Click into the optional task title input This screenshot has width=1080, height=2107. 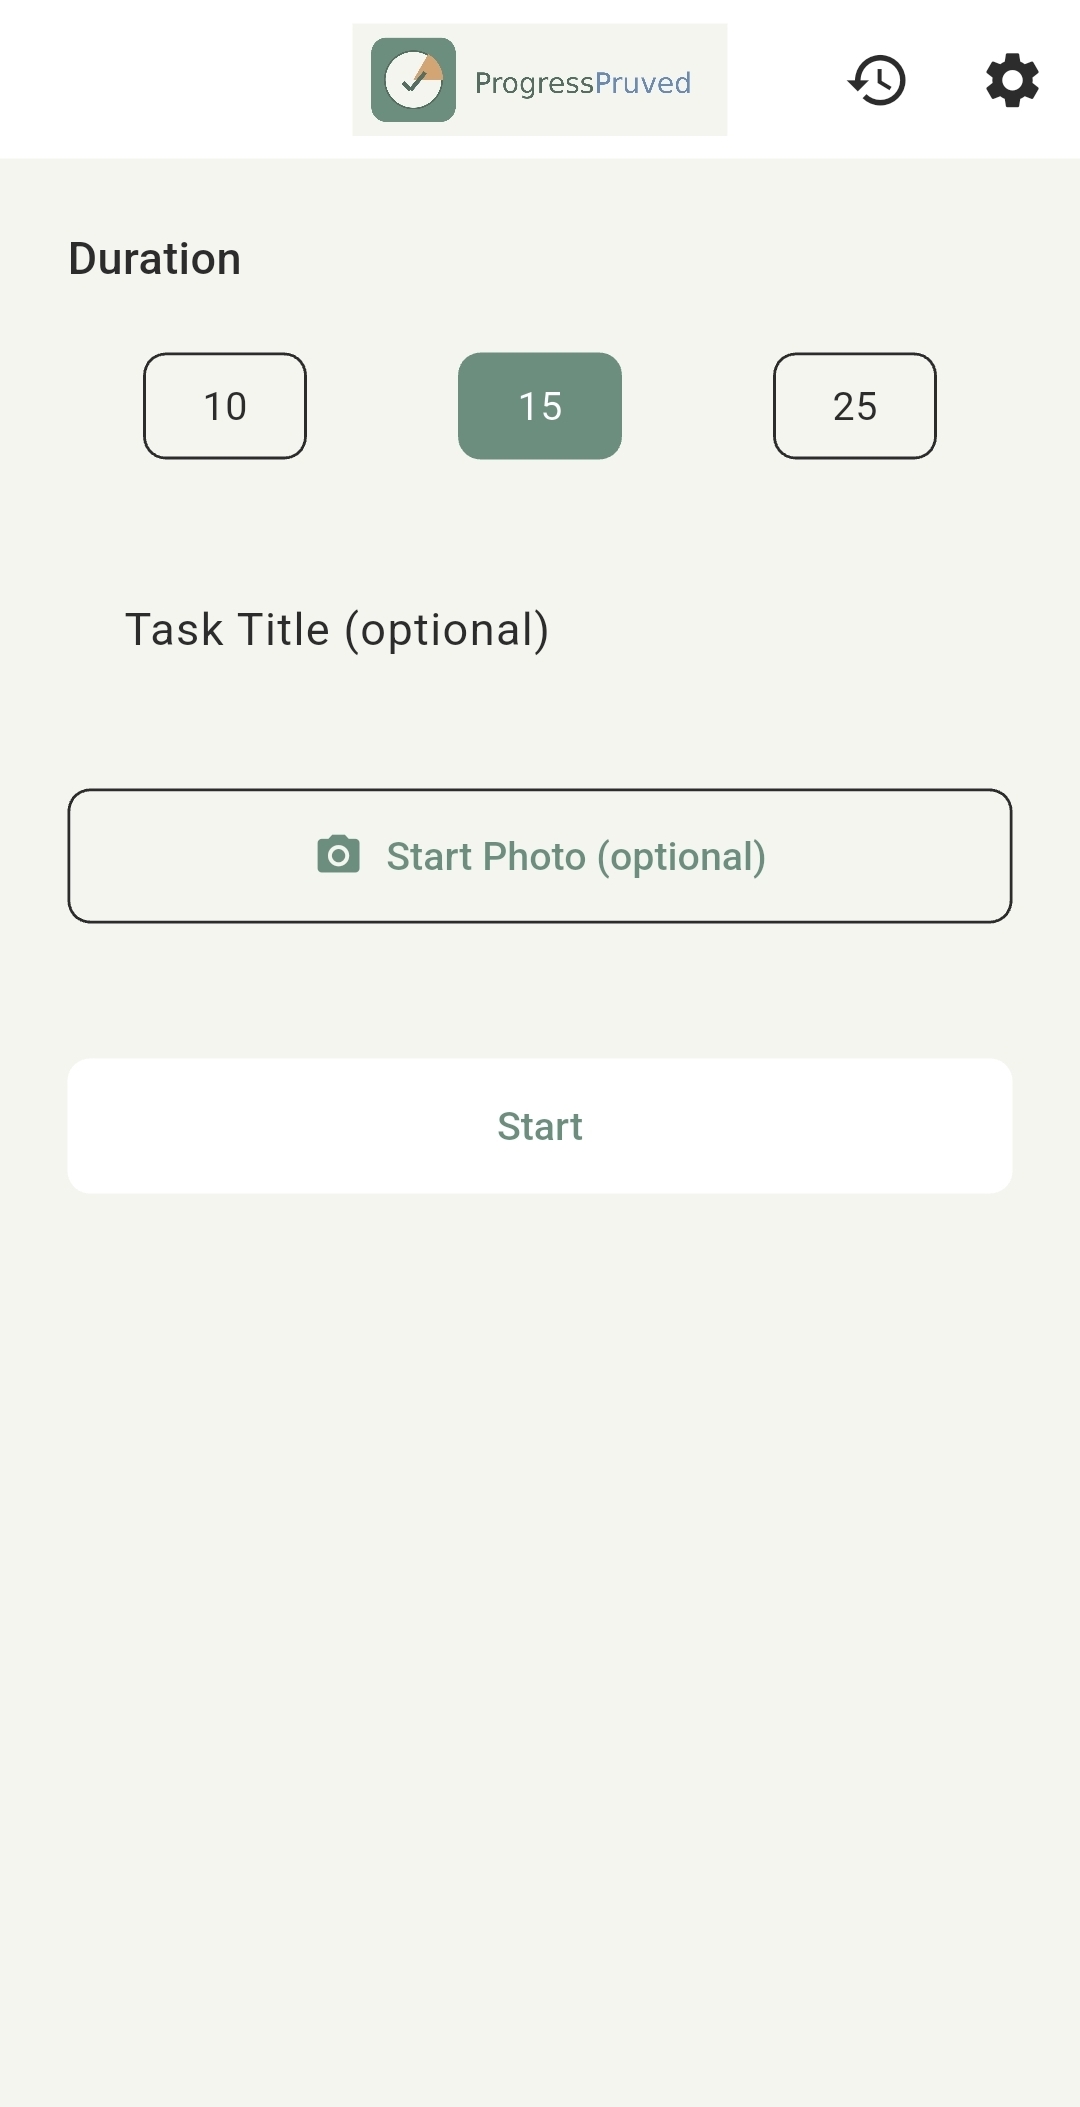pyautogui.click(x=540, y=630)
